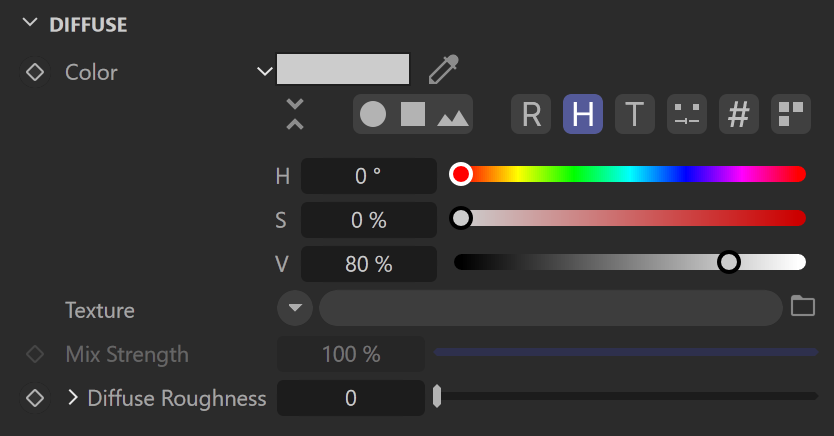The width and height of the screenshot is (834, 436).
Task: Expand the Diffuse Roughness group
Action: [x=73, y=397]
